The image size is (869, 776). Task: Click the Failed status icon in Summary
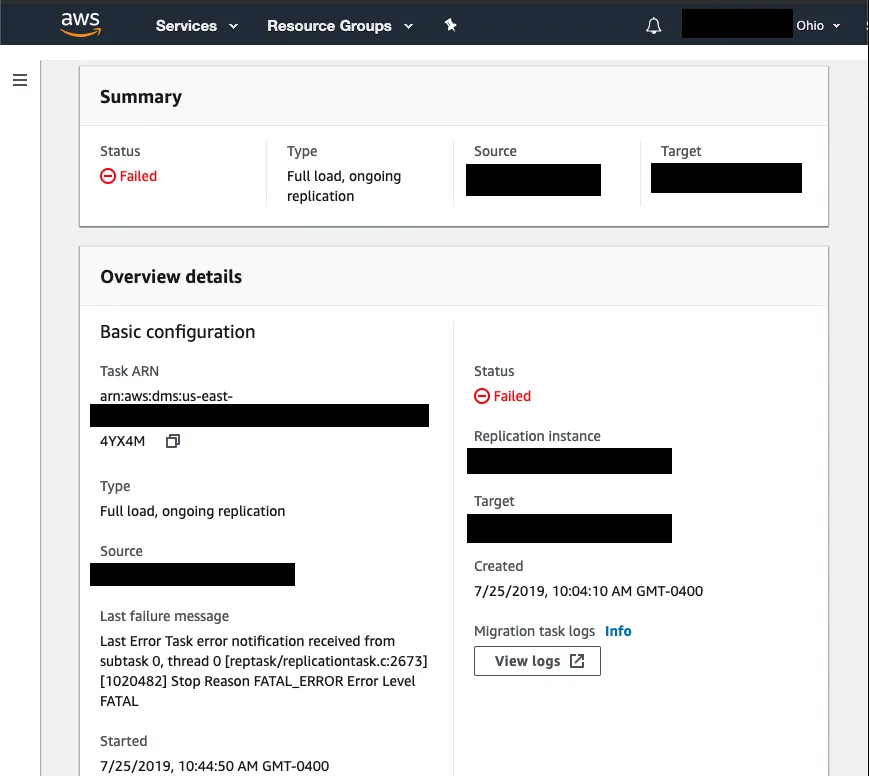point(108,176)
